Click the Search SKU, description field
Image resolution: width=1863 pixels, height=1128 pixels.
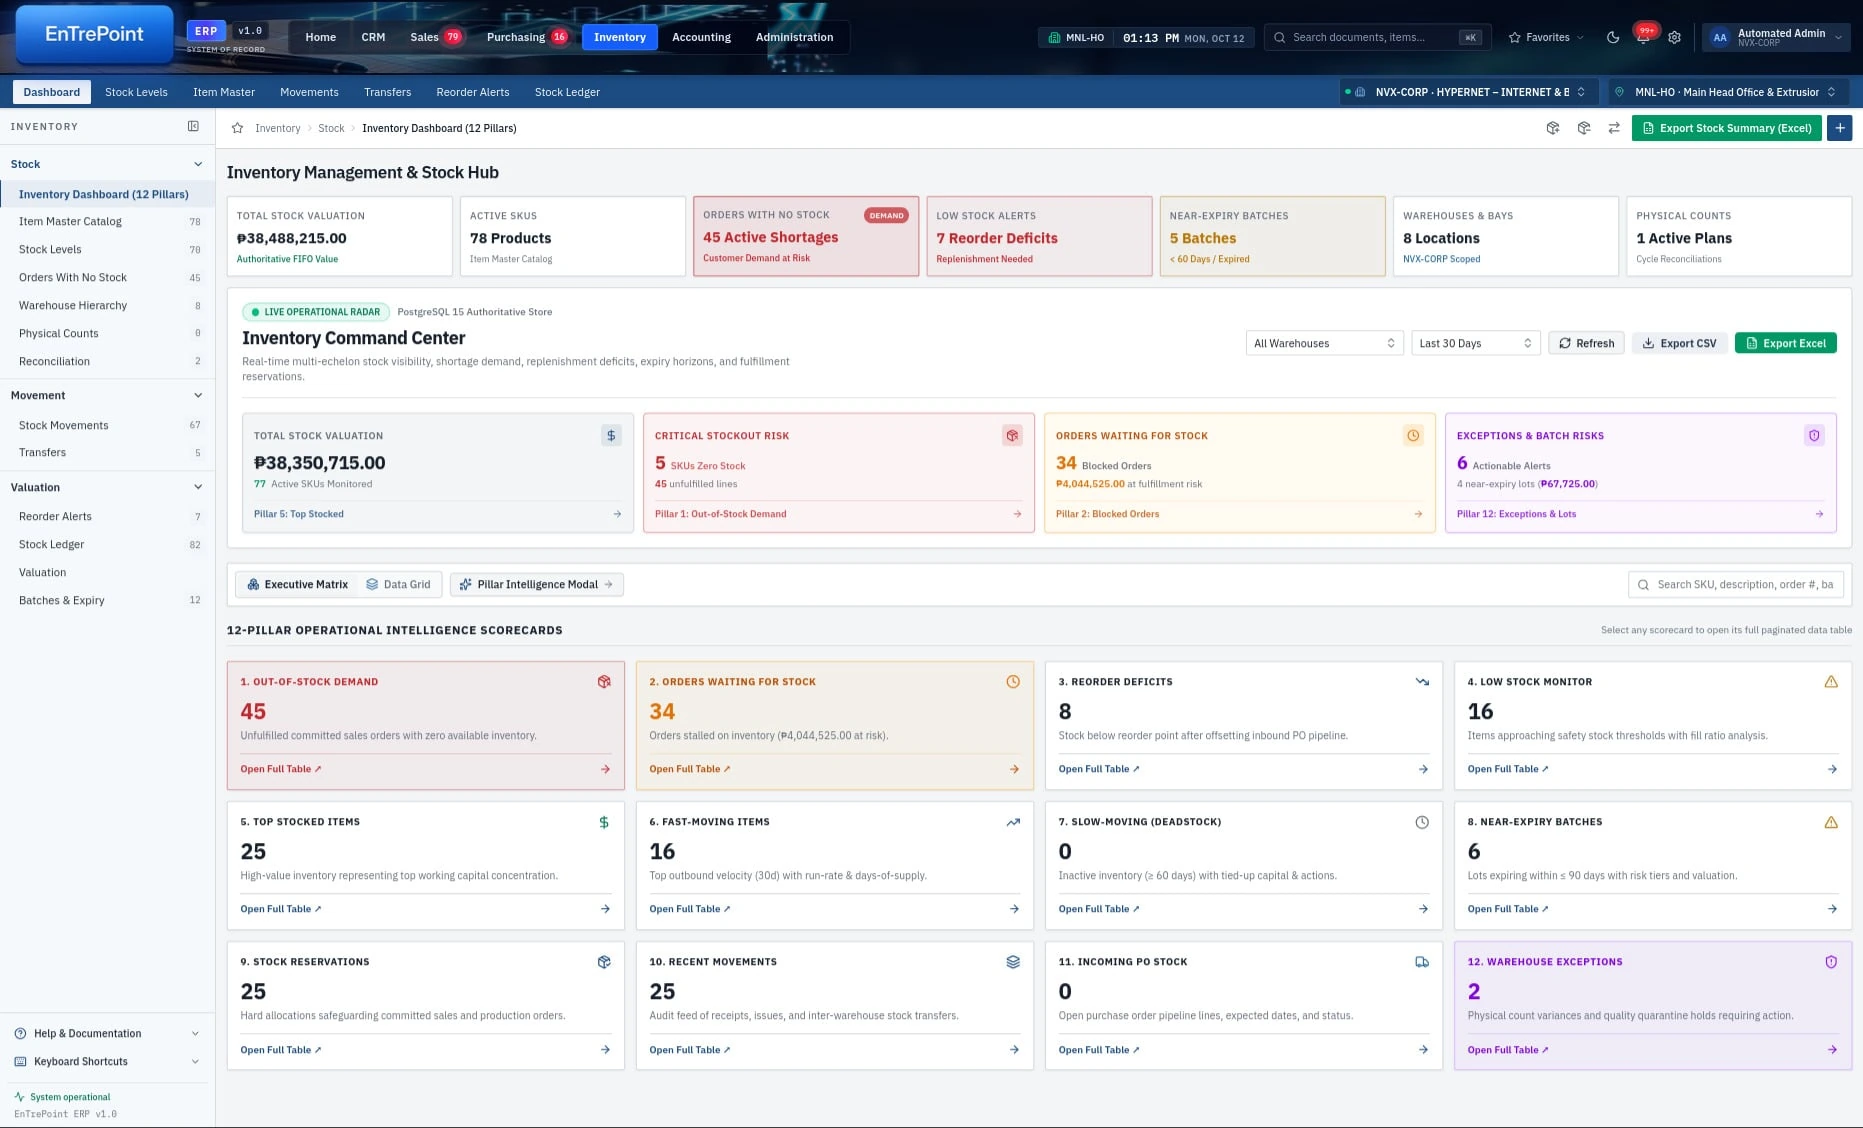[x=1736, y=584]
